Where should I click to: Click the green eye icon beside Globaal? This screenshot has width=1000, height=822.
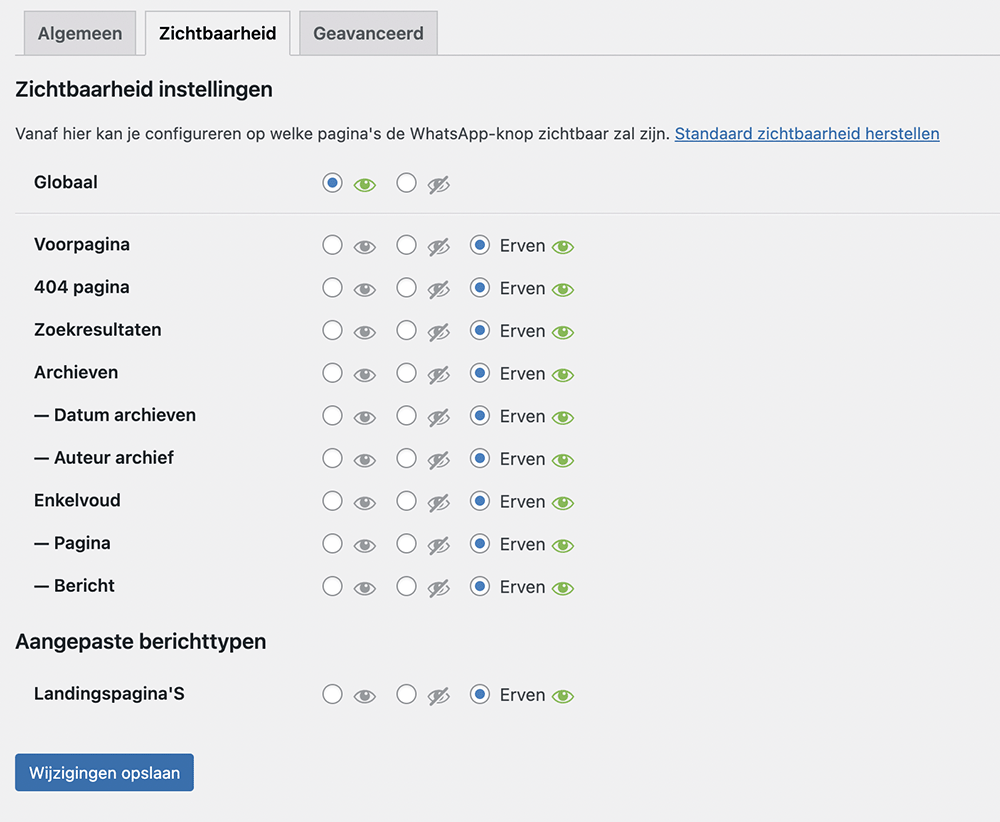pyautogui.click(x=365, y=184)
